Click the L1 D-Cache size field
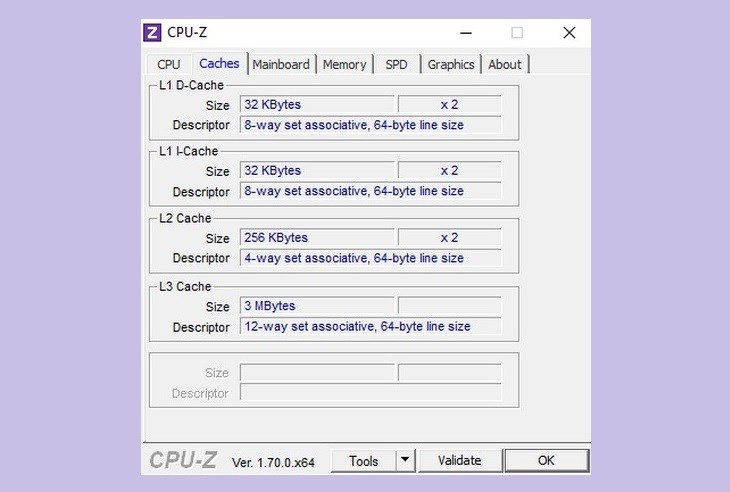The image size is (730, 492). coord(317,105)
